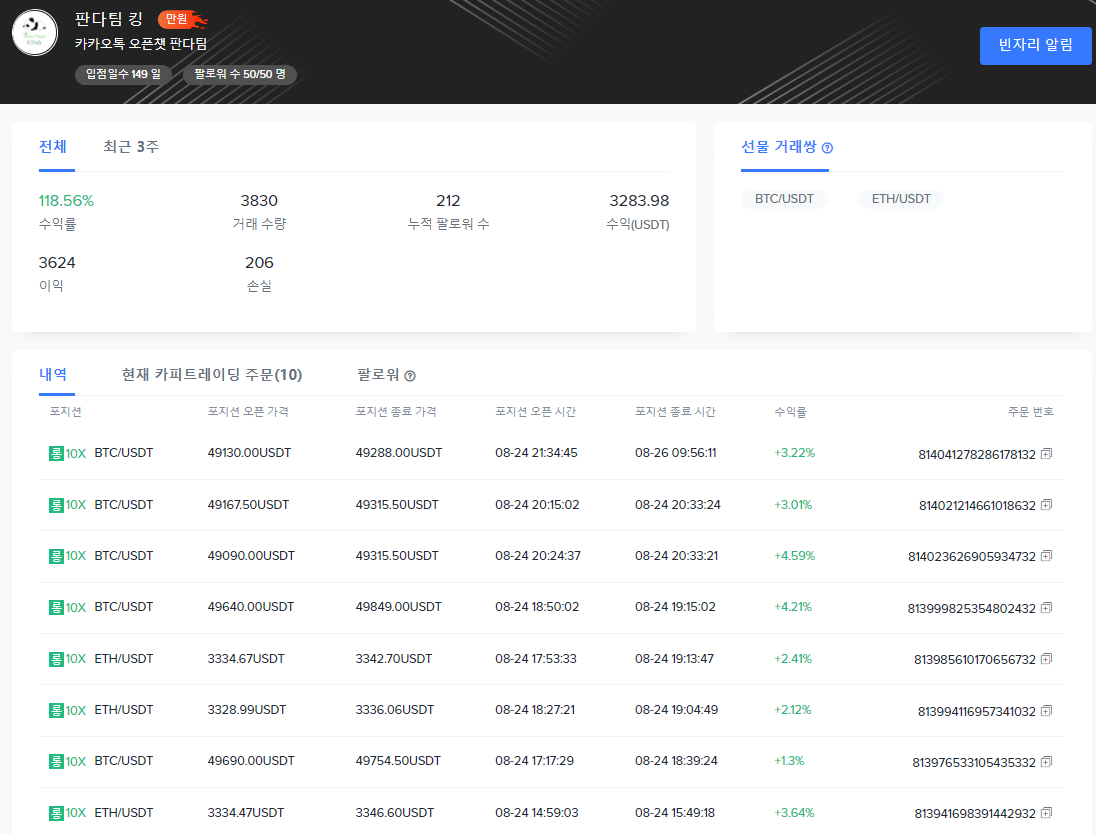Click the 팔로워 수 50/50 명 badge
Screen dimensions: 1096x834
[x=240, y=74]
